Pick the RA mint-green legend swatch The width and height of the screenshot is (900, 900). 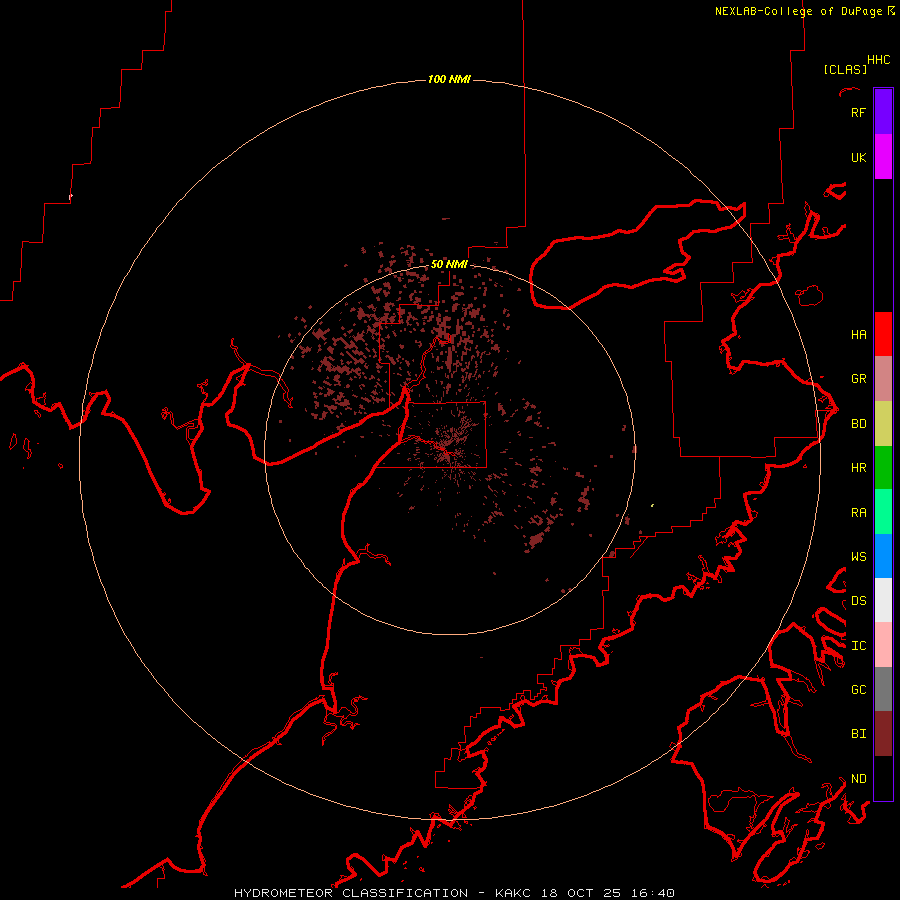(x=883, y=512)
